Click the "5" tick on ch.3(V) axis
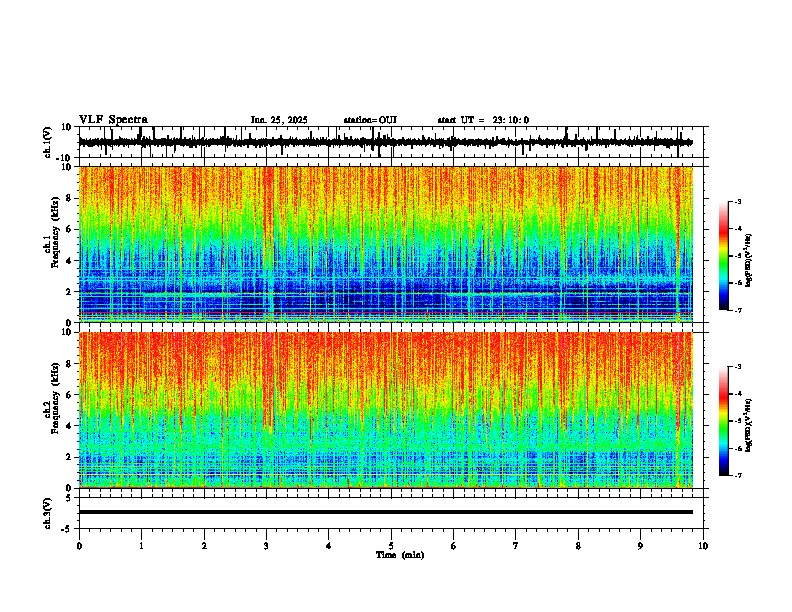 coord(69,498)
